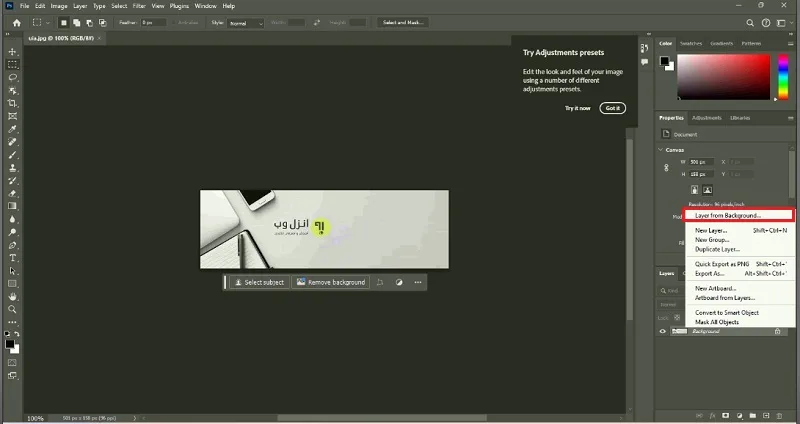Select the Move tool
The image size is (800, 424).
(x=12, y=52)
